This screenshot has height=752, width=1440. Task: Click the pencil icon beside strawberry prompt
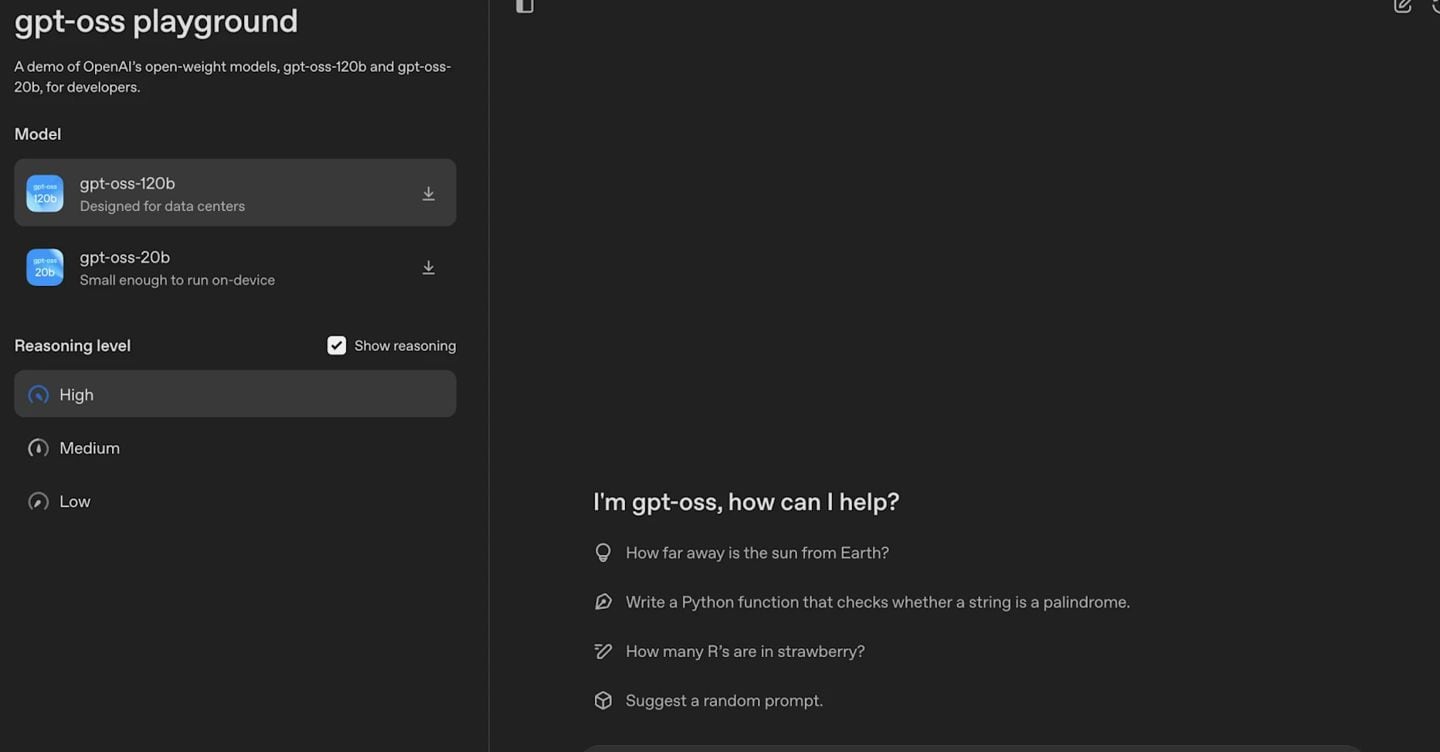603,652
